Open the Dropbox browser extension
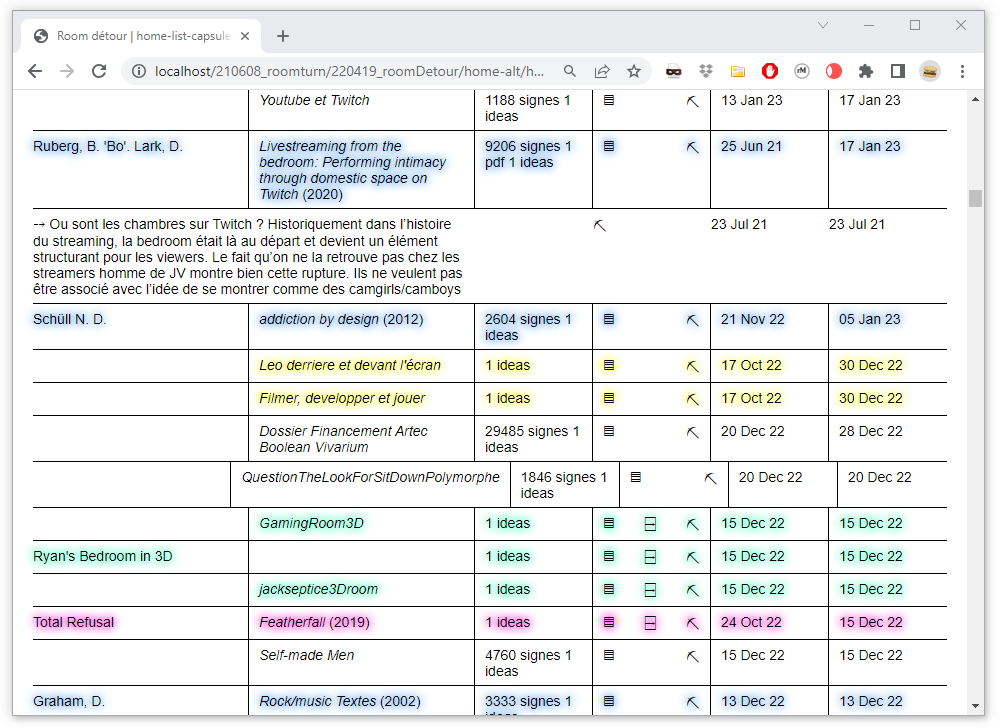1004x728 pixels. pos(706,71)
